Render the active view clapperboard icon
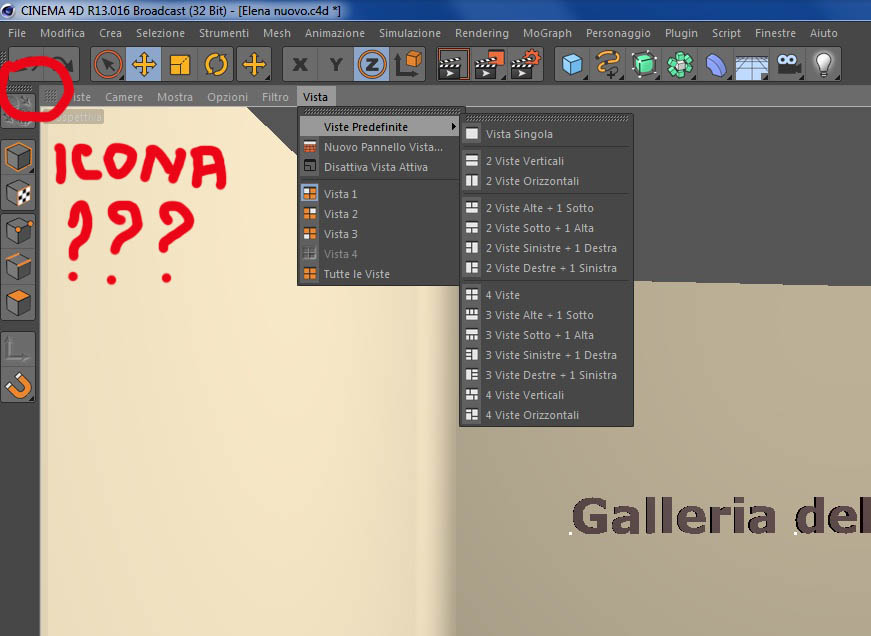 (x=453, y=64)
